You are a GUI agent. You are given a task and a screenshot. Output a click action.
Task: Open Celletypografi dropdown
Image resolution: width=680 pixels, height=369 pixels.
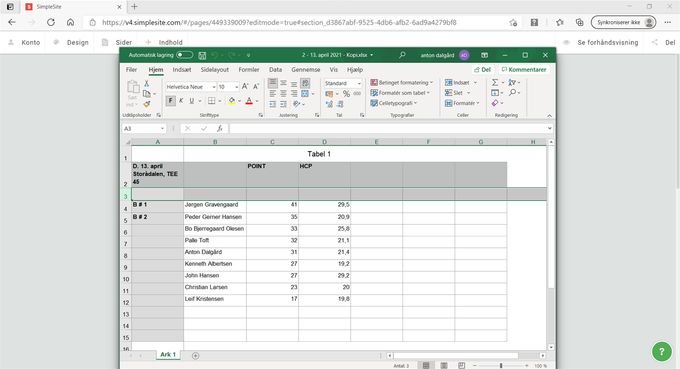click(394, 103)
